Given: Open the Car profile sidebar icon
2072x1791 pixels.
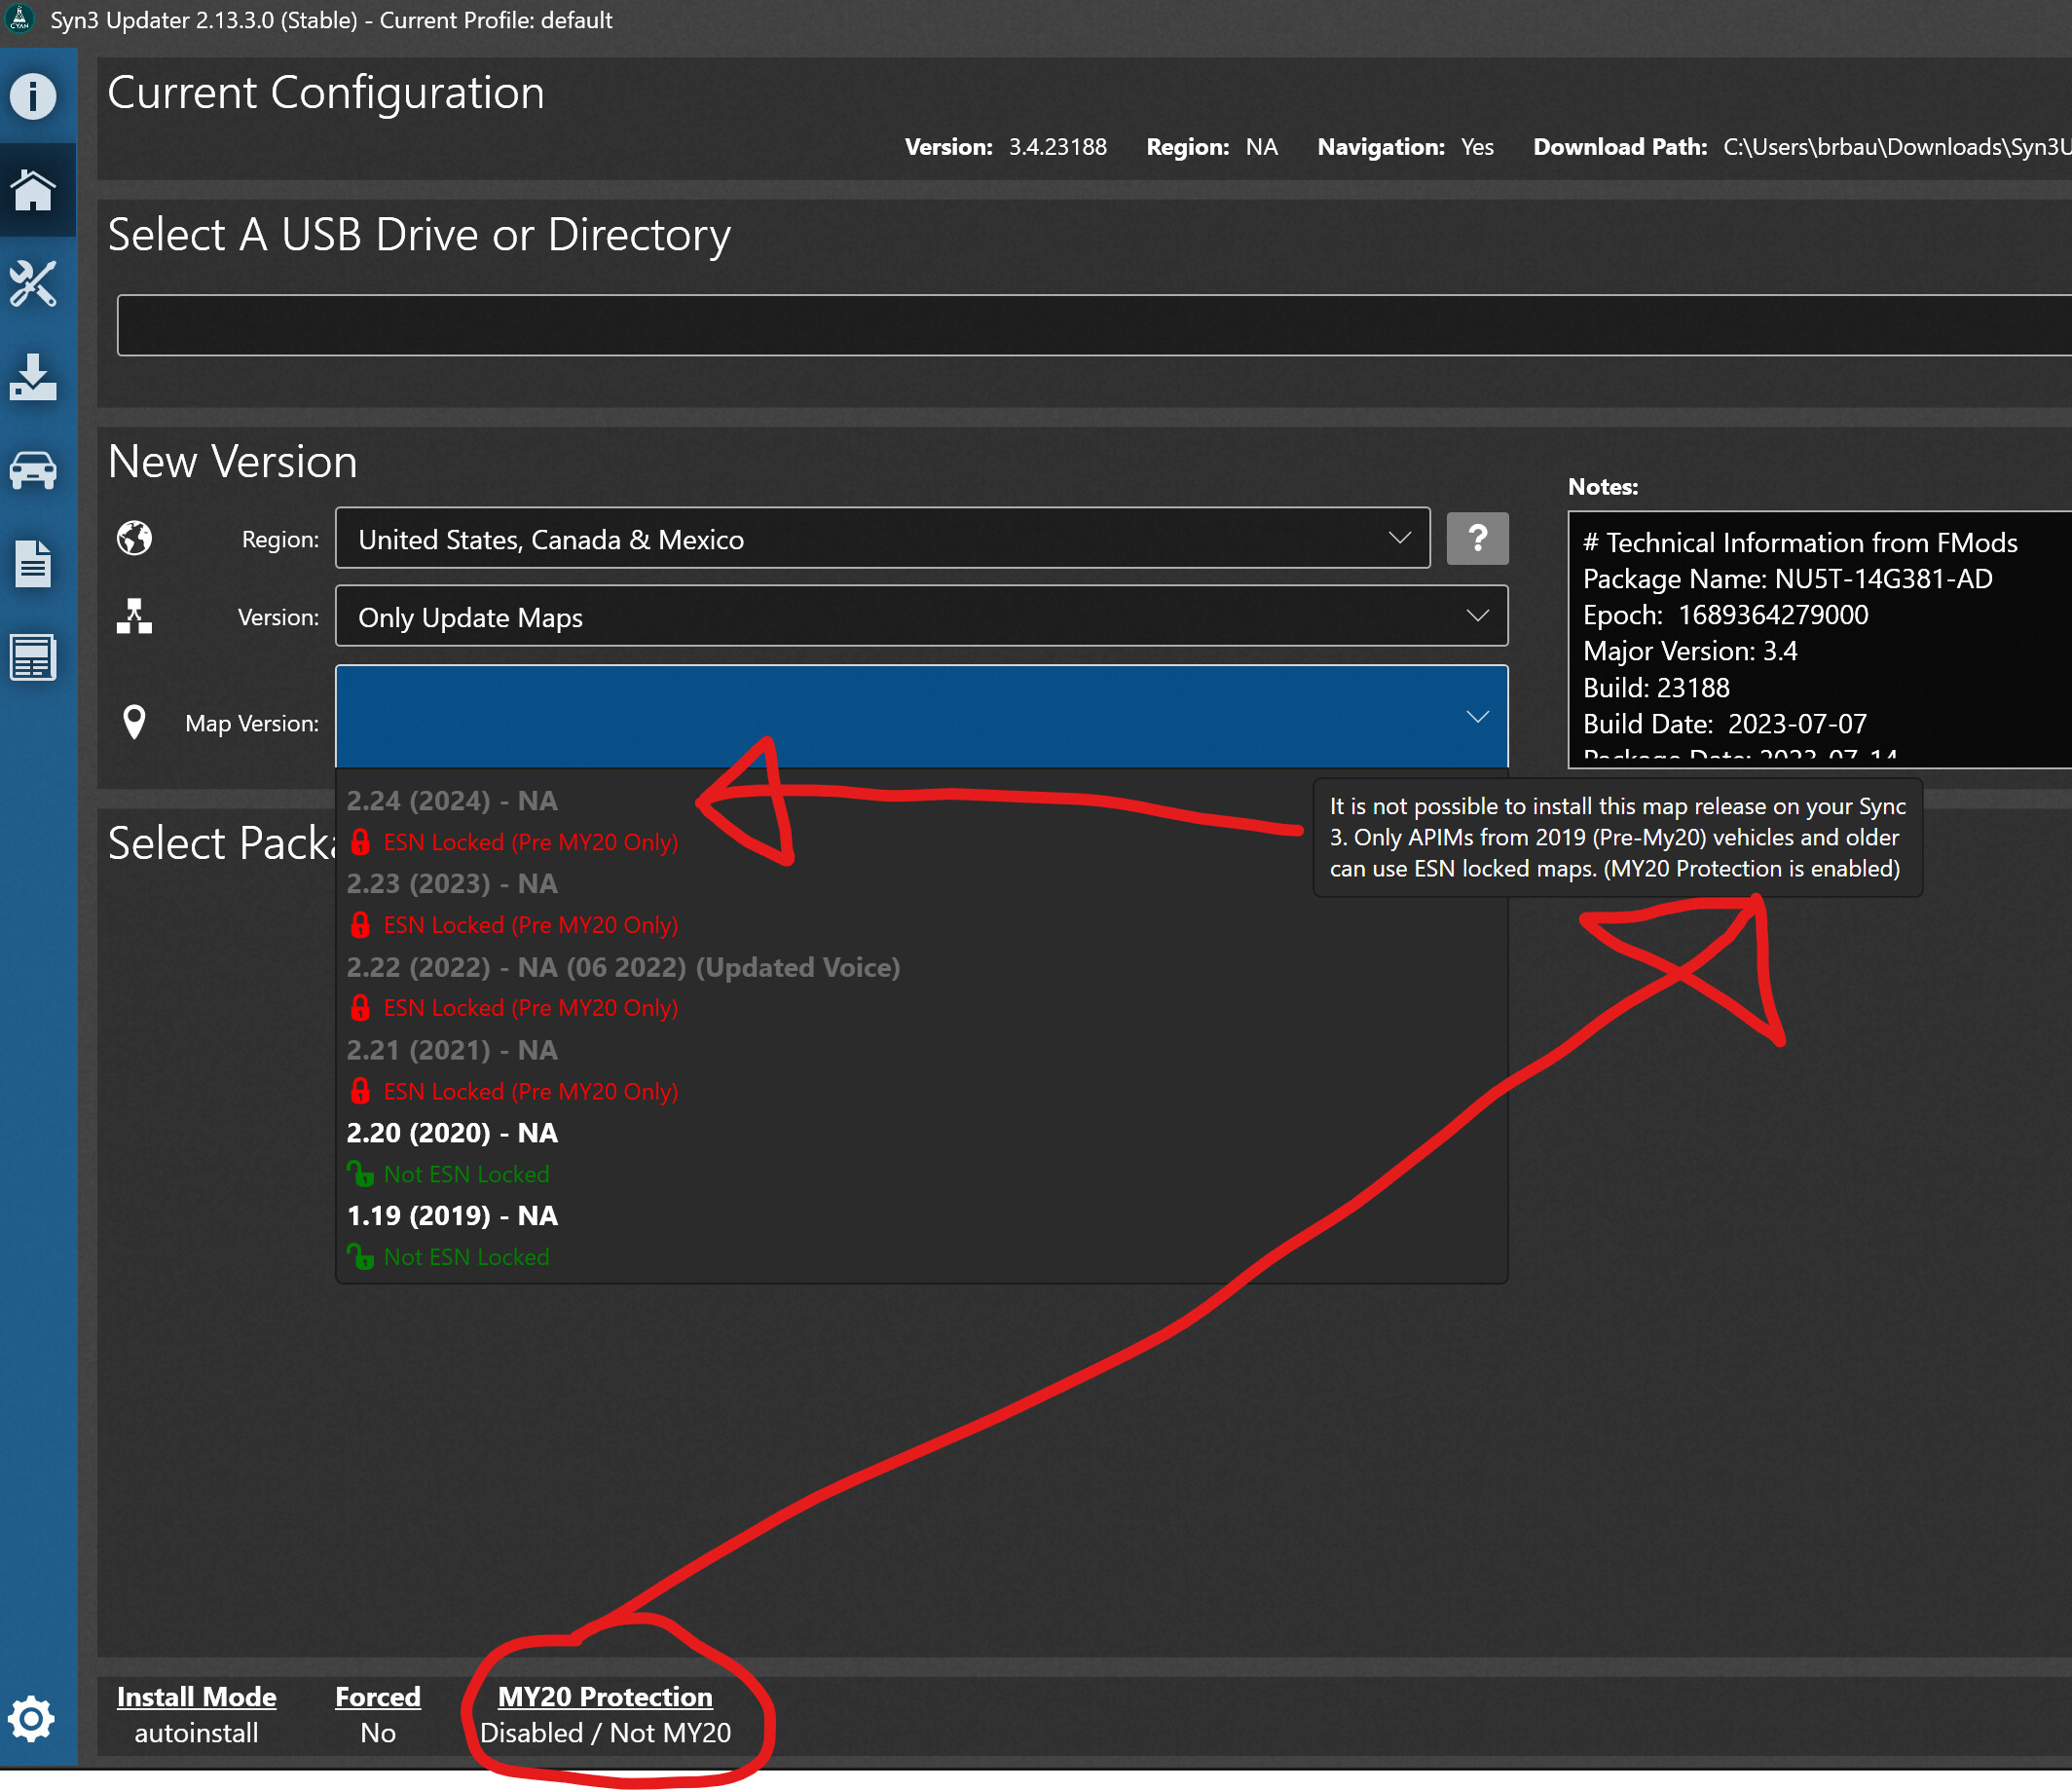Looking at the screenshot, I should click(x=33, y=470).
